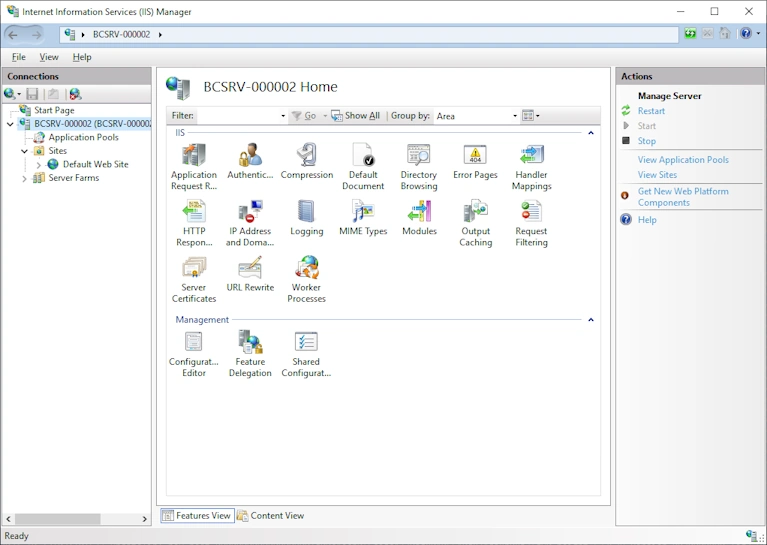The width and height of the screenshot is (767, 545).
Task: Click the right scroll arrow in Connections pane
Action: 144,519
